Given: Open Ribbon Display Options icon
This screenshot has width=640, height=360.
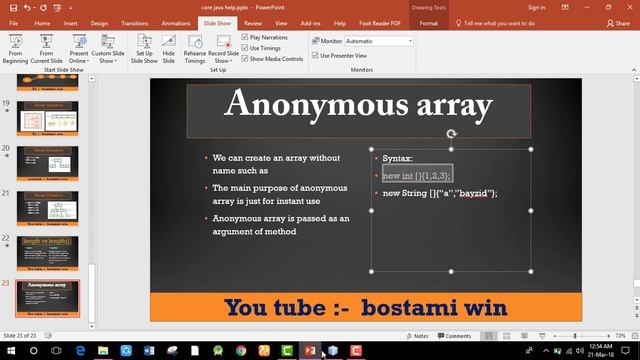Looking at the screenshot, I should click(565, 7).
